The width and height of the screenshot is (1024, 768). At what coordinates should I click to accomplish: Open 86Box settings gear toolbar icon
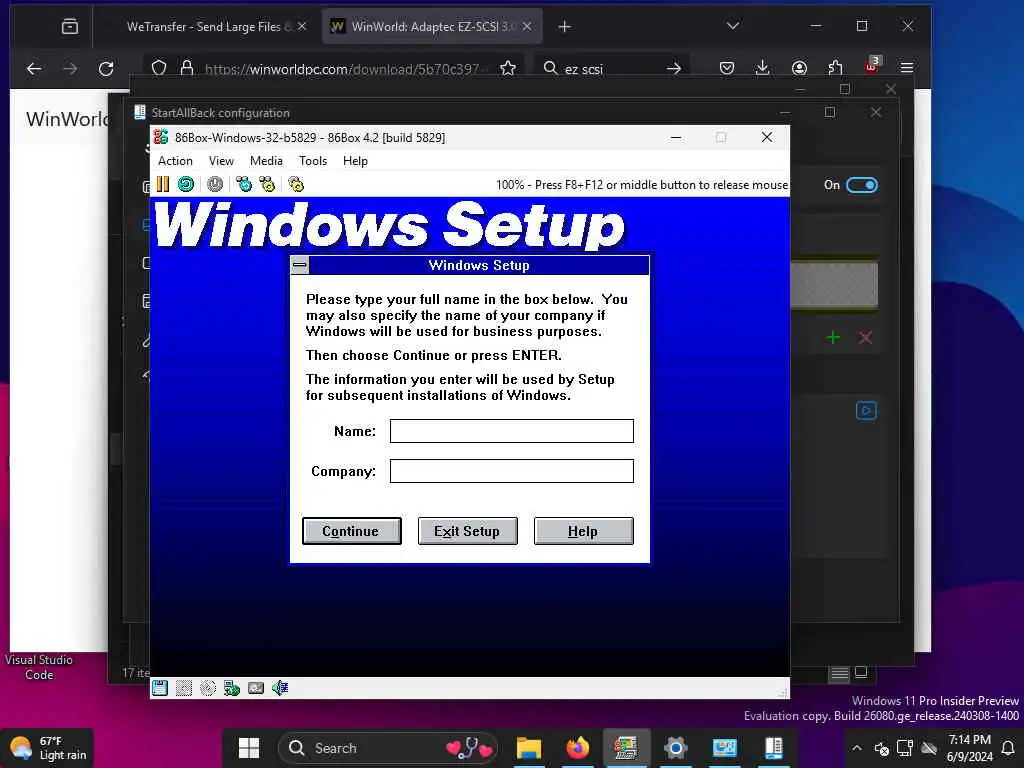[x=296, y=184]
